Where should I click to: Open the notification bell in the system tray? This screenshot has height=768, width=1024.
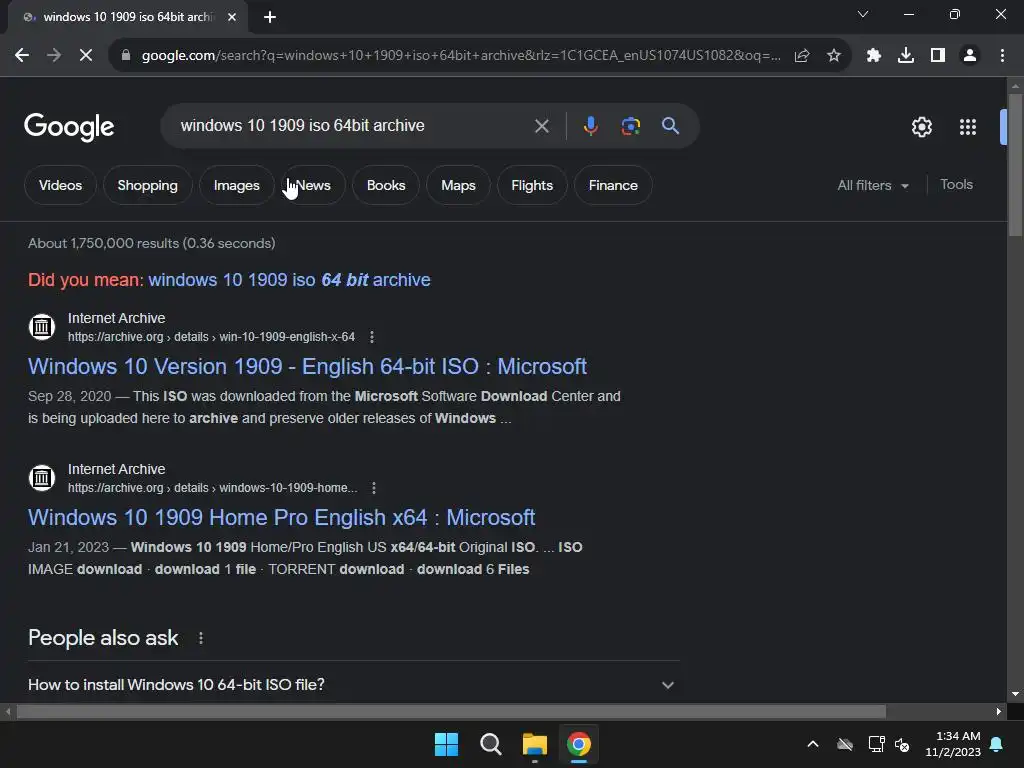tap(997, 744)
